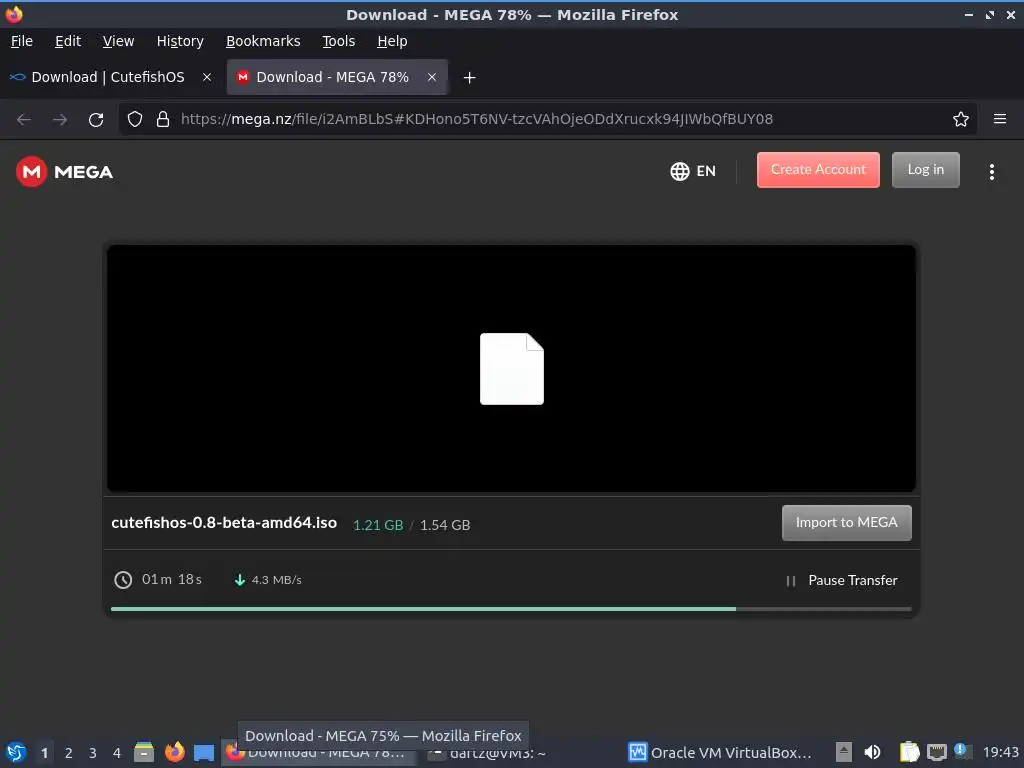Focus the Oracle VM VirtualBox taskbar entry

pyautogui.click(x=720, y=753)
